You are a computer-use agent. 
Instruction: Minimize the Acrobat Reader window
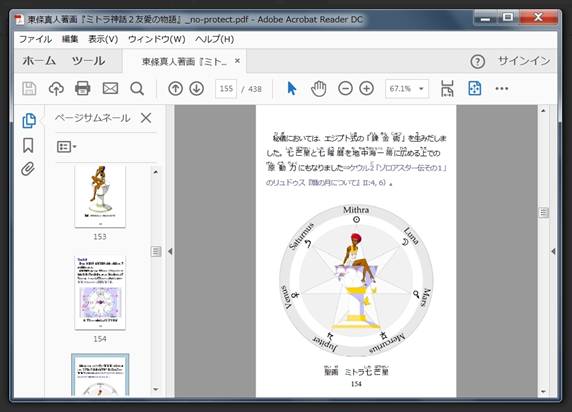[486, 18]
